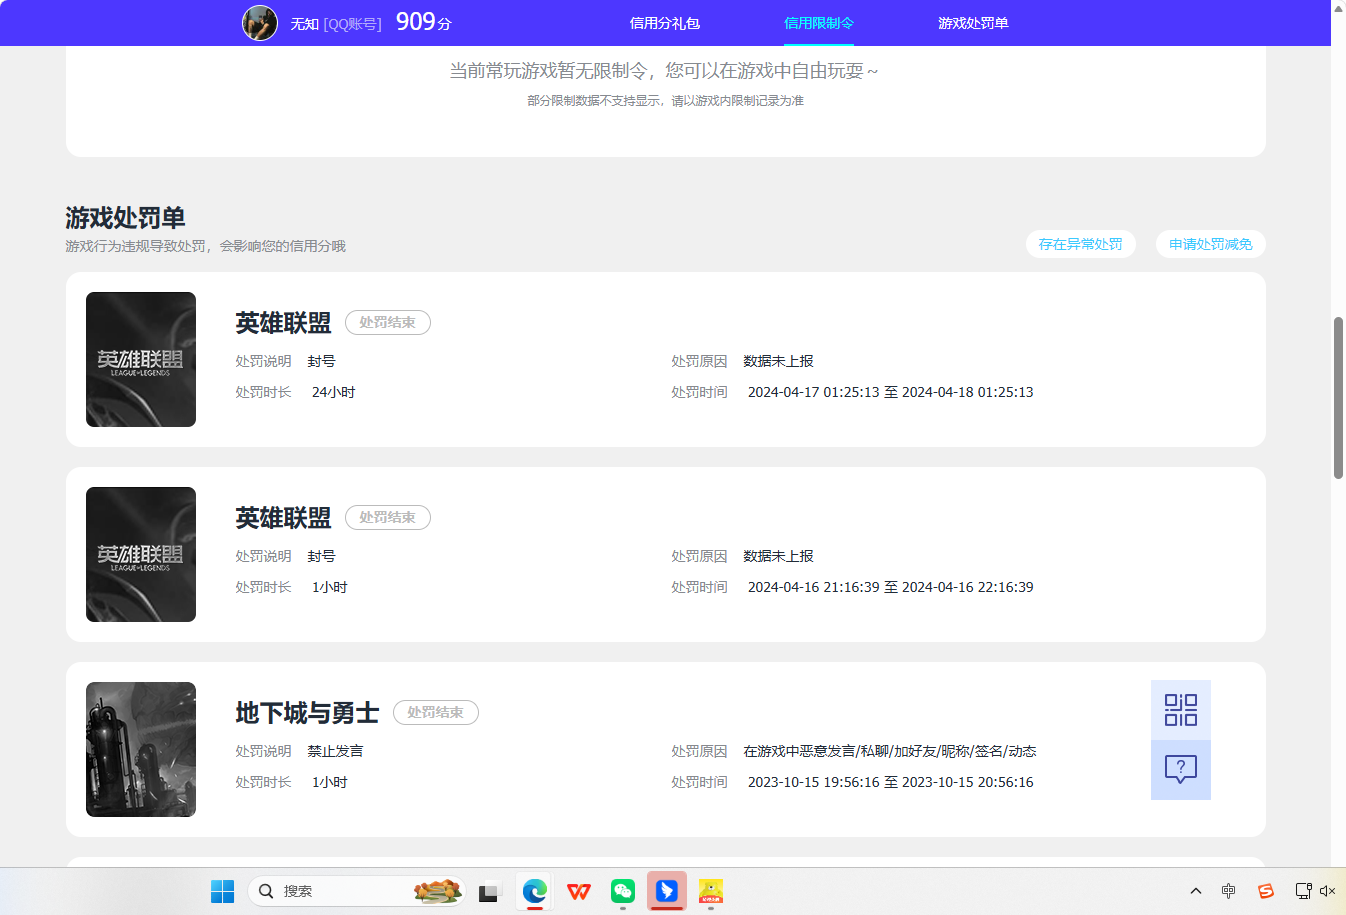Open the QR code floating icon
Image resolution: width=1346 pixels, height=915 pixels.
[x=1181, y=710]
